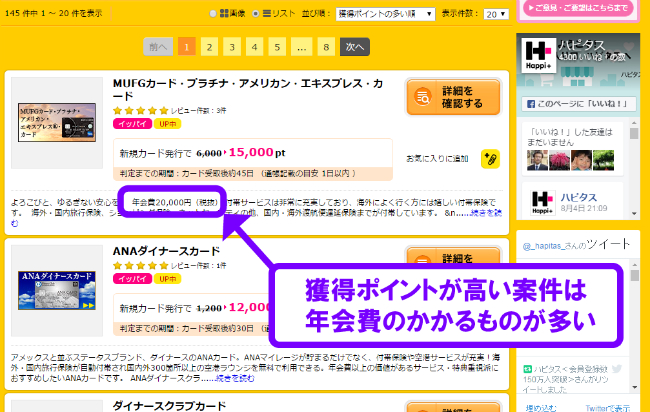650x412 pixels.
Task: Click the MUFG card thumbnail image
Action: coord(57,123)
